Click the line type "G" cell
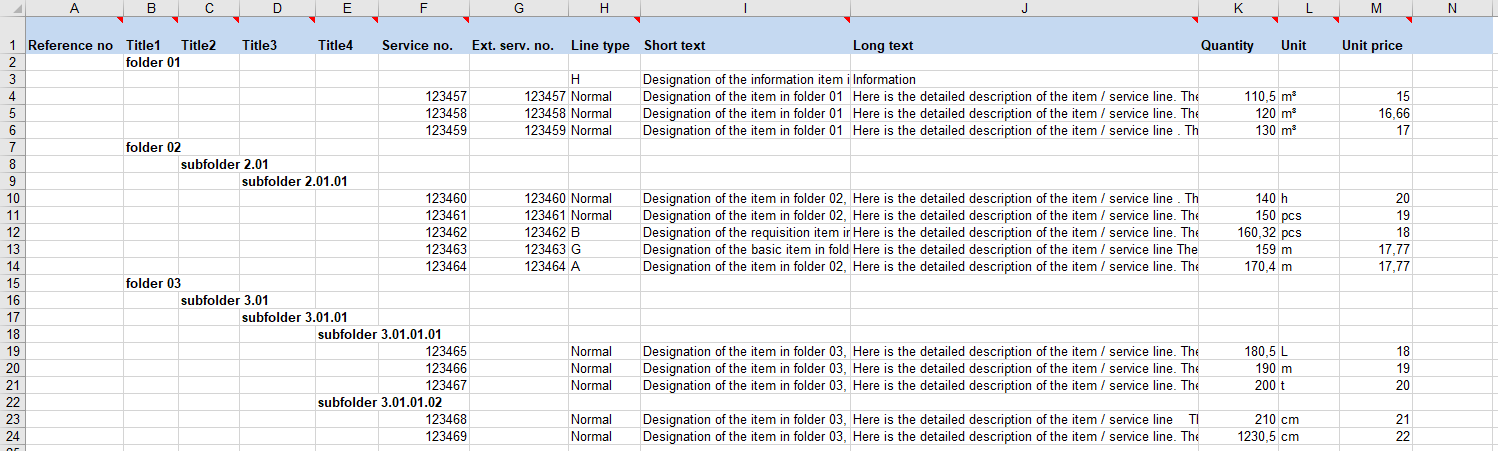The height and width of the screenshot is (451, 1498). pos(603,249)
